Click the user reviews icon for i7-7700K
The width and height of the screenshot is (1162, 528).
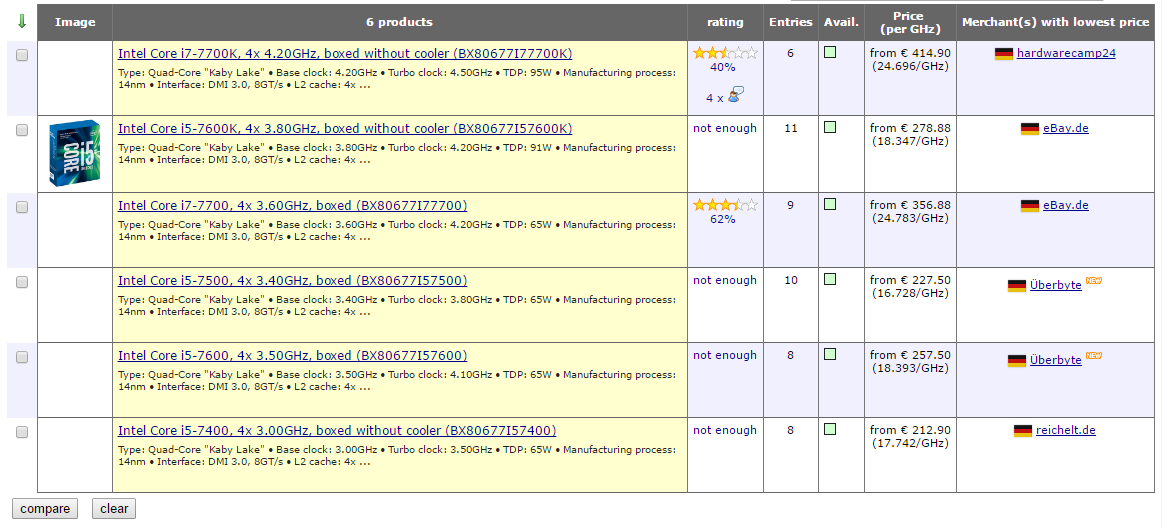(735, 96)
